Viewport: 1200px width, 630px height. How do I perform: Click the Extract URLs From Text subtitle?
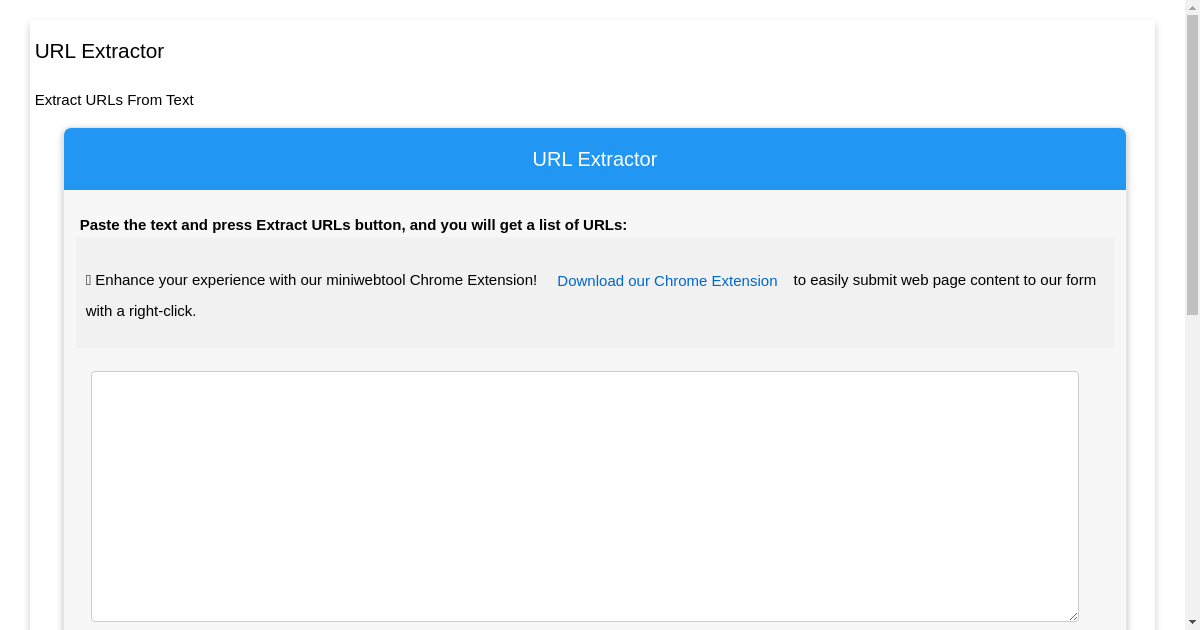point(114,100)
